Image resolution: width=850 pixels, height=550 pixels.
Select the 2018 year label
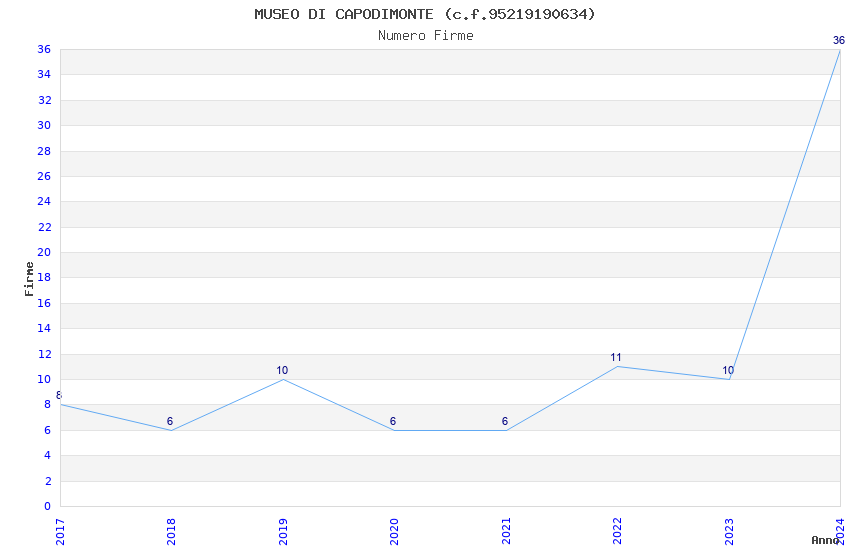point(171,532)
